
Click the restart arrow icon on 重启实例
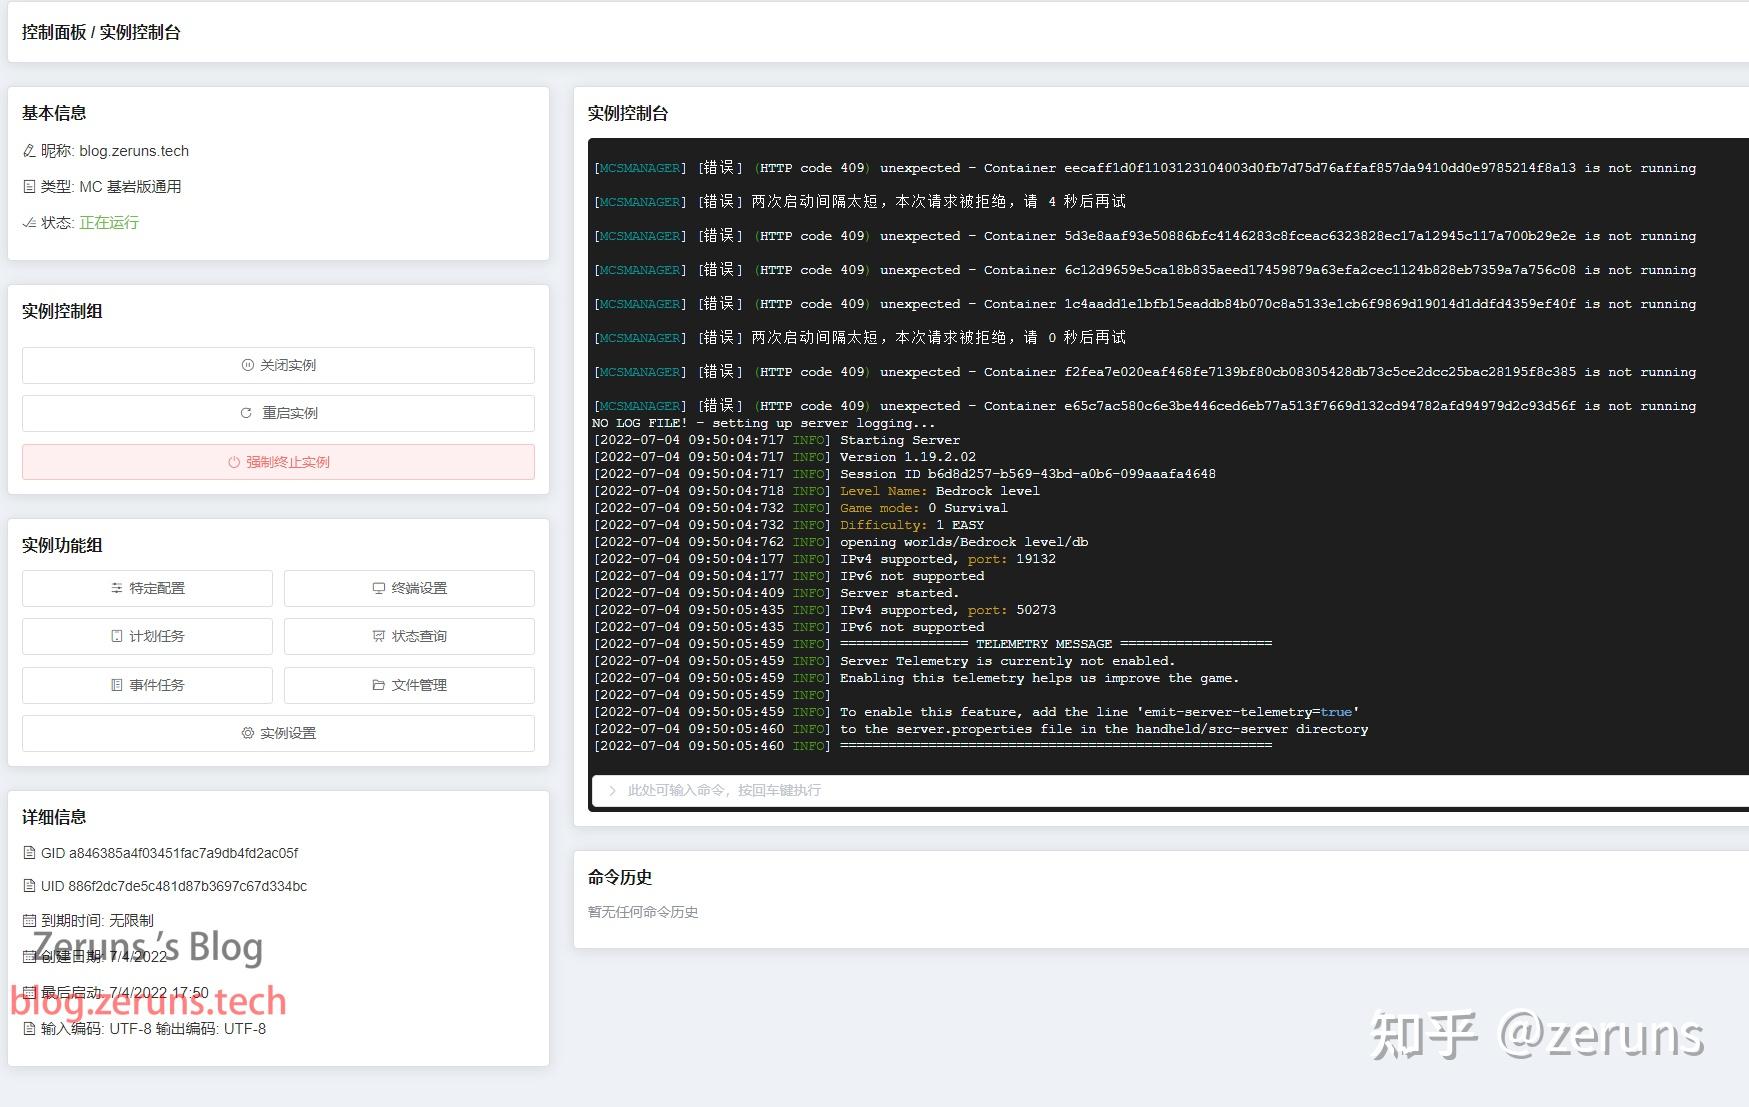click(x=247, y=412)
